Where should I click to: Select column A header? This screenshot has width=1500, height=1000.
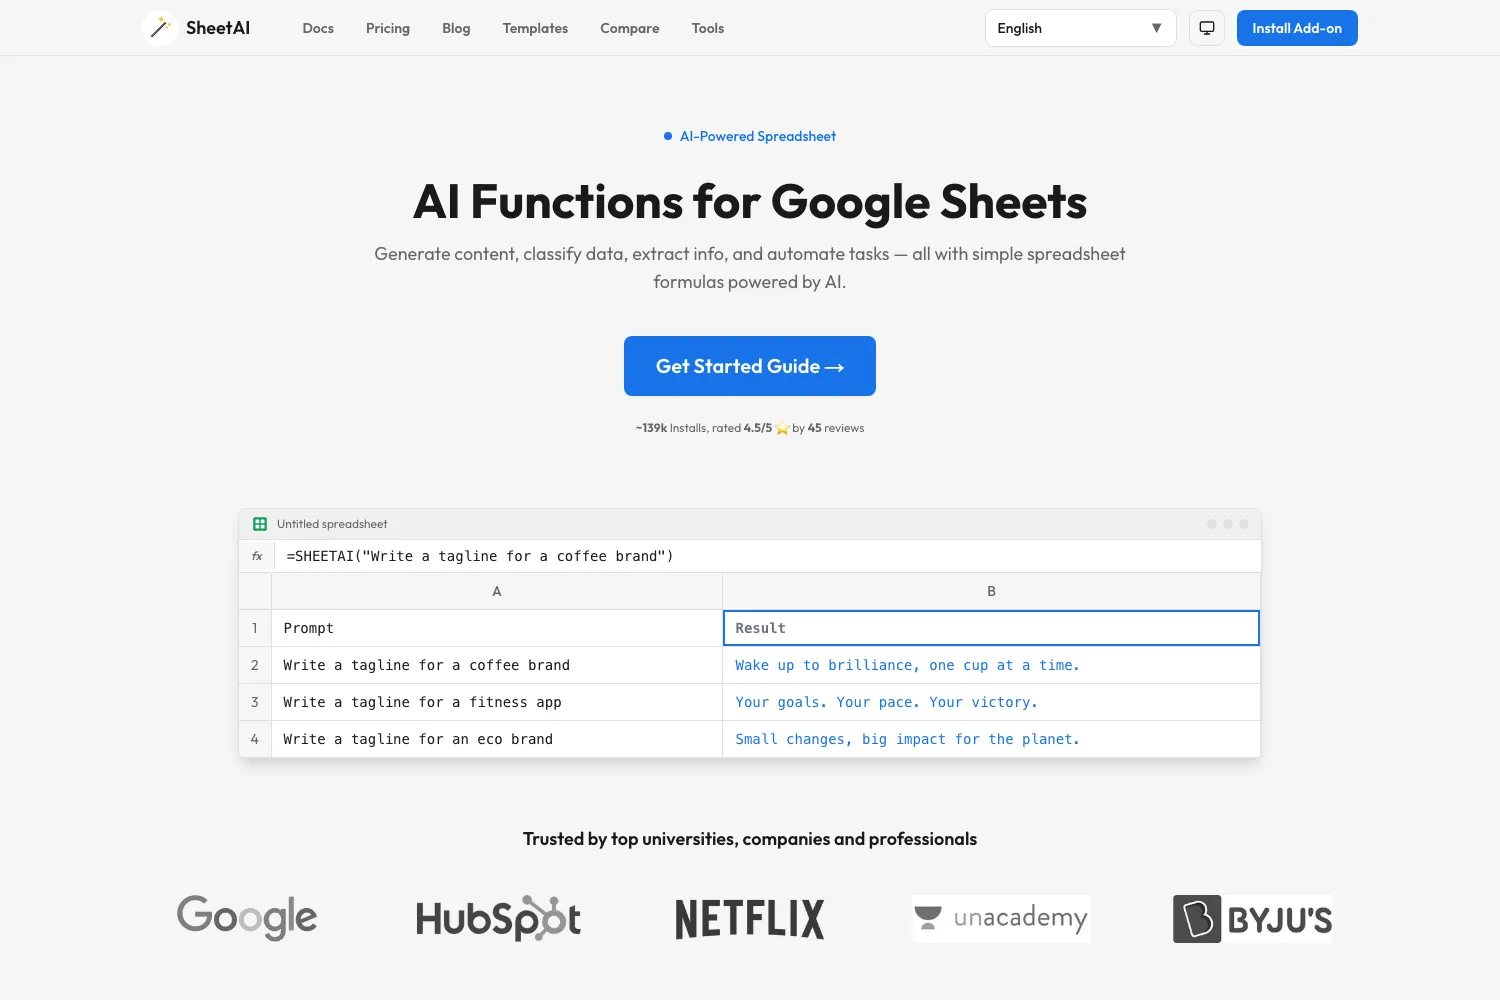[497, 591]
